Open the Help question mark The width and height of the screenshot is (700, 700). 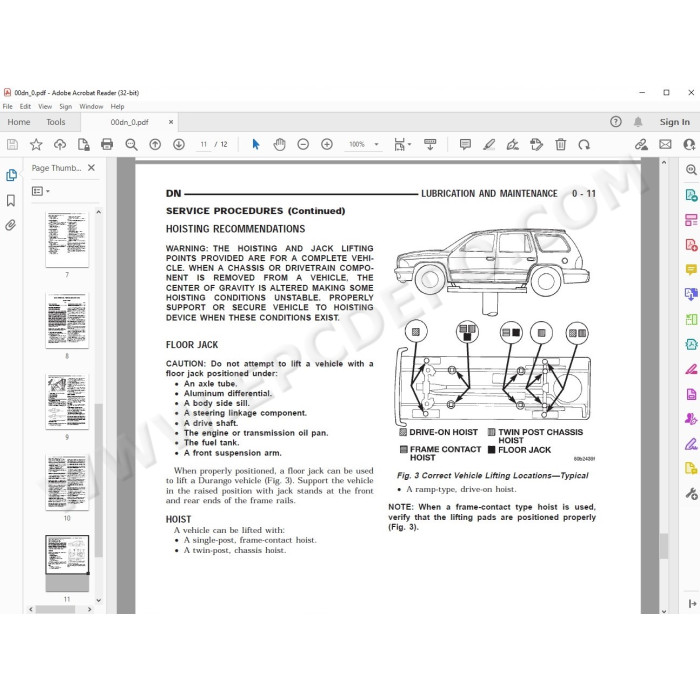click(x=616, y=121)
